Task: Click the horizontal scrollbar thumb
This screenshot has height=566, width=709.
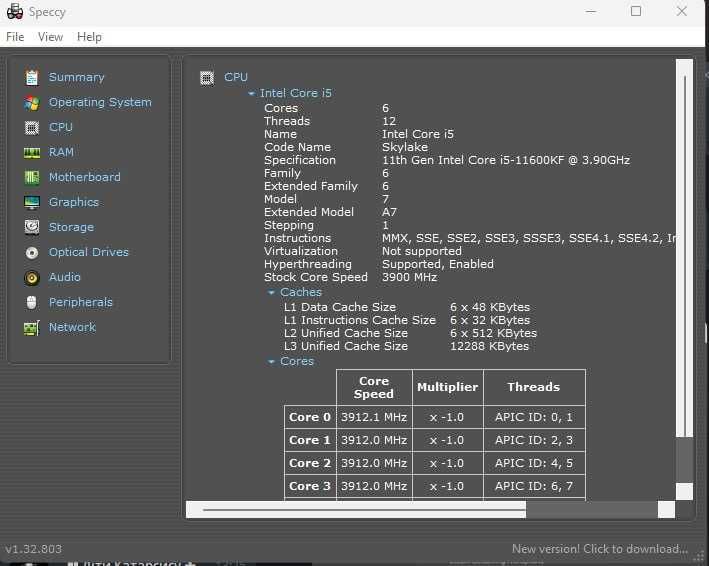Action: tap(364, 509)
